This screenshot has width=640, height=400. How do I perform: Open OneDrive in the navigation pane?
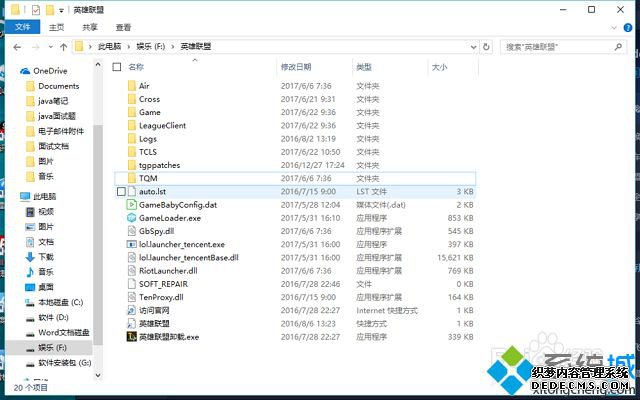(x=49, y=71)
